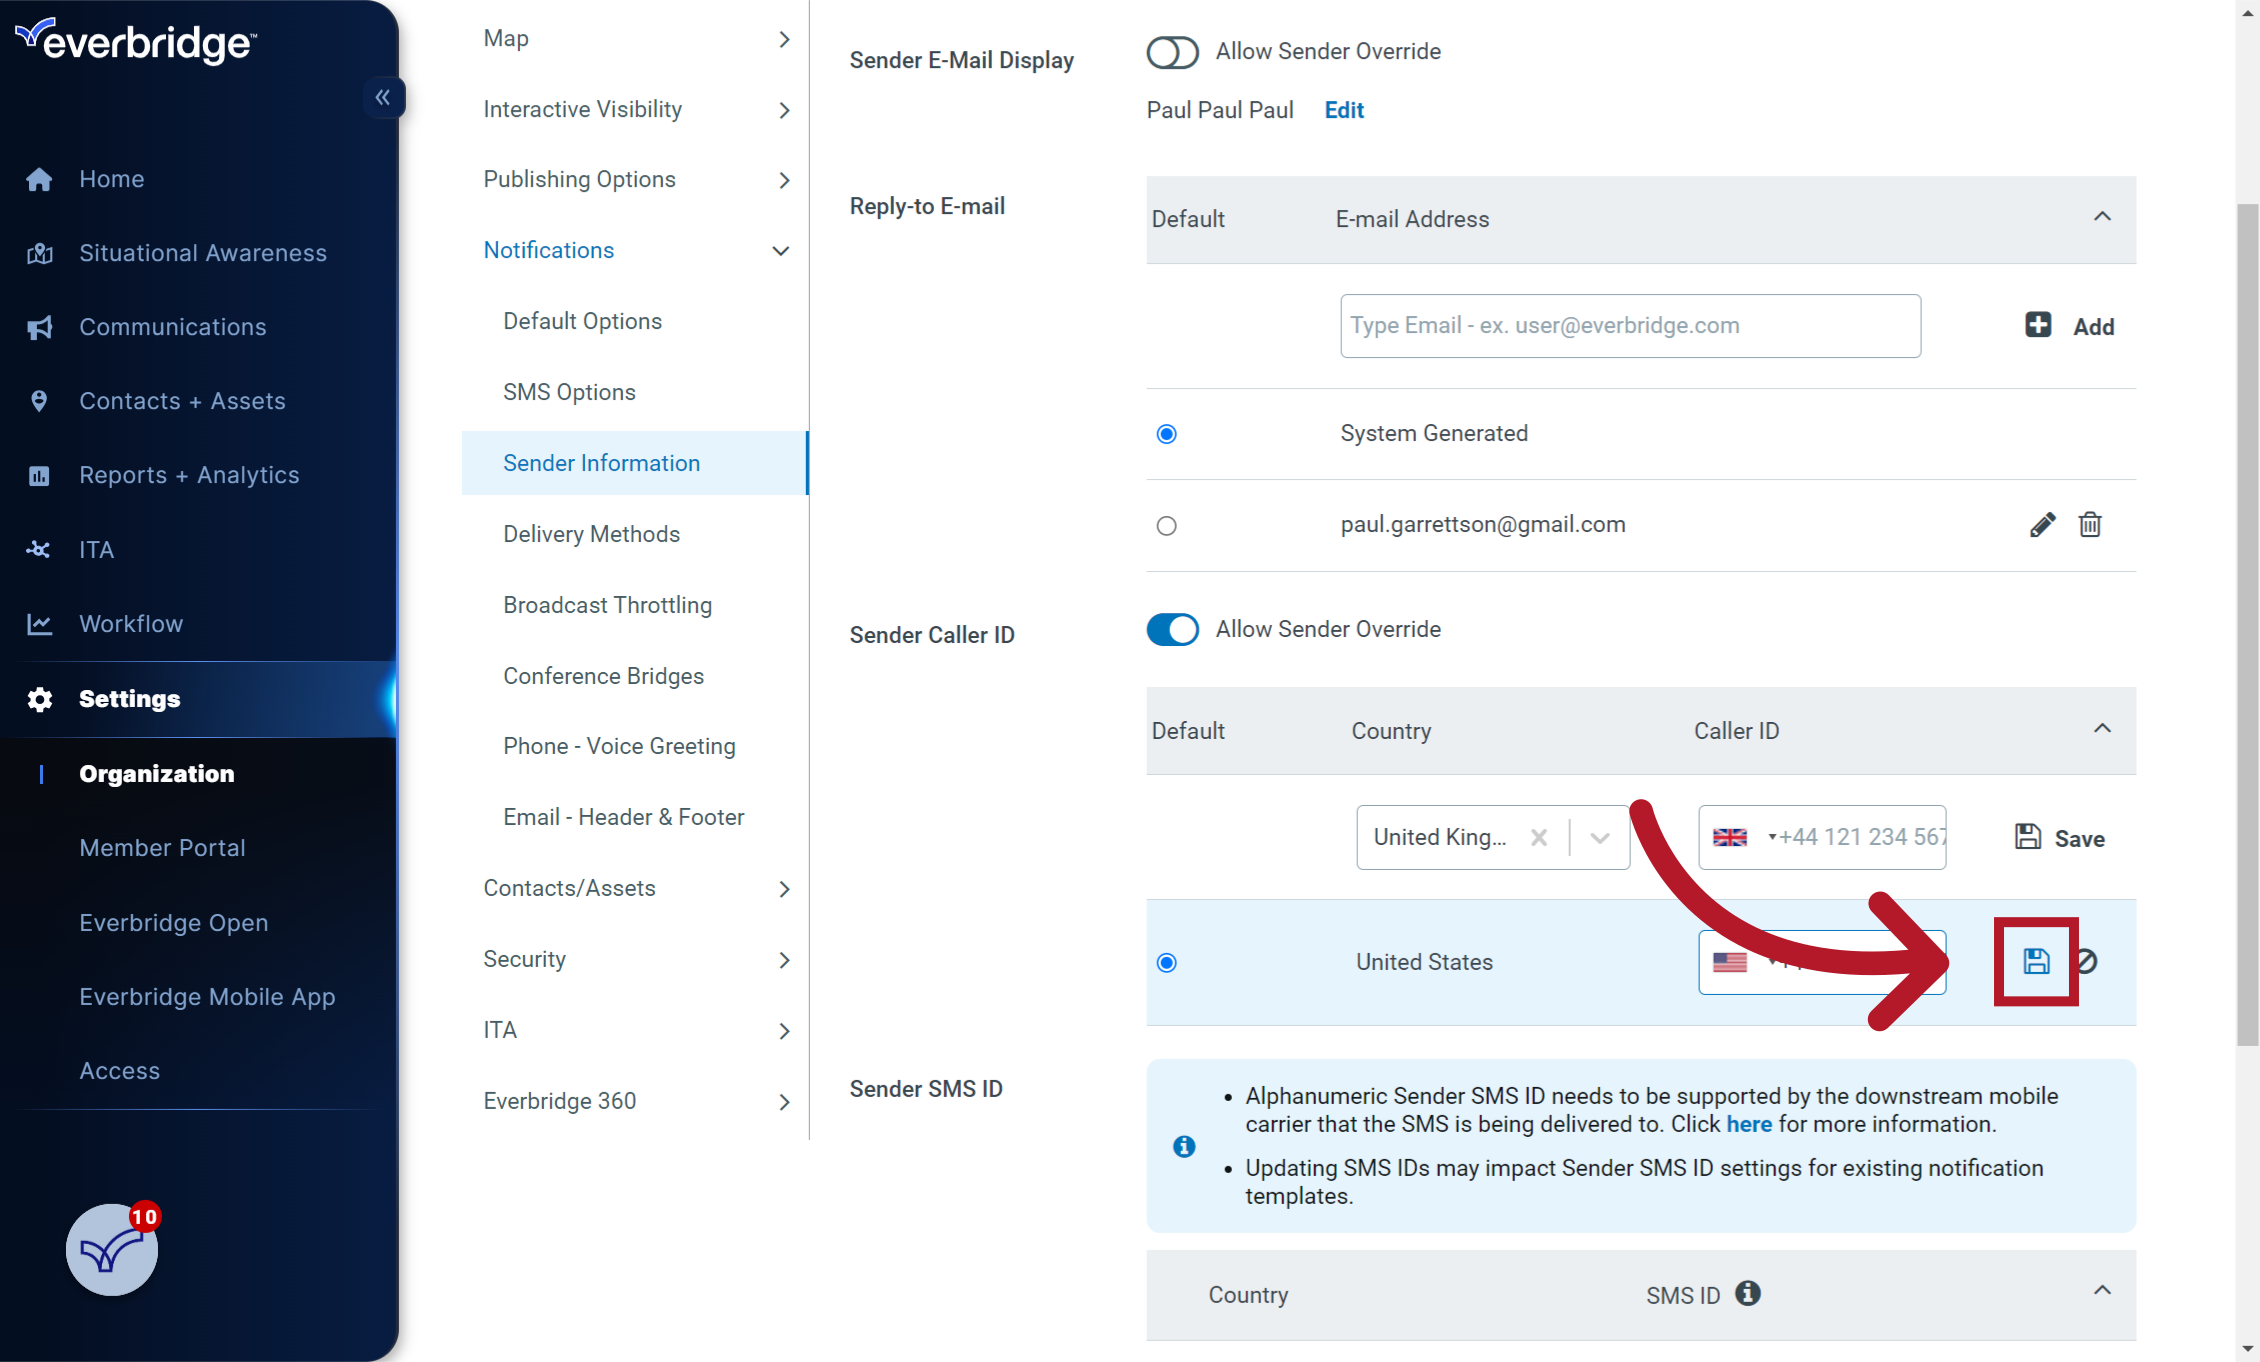This screenshot has width=2260, height=1362.
Task: Open Email - Header & Footer item
Action: tap(624, 818)
